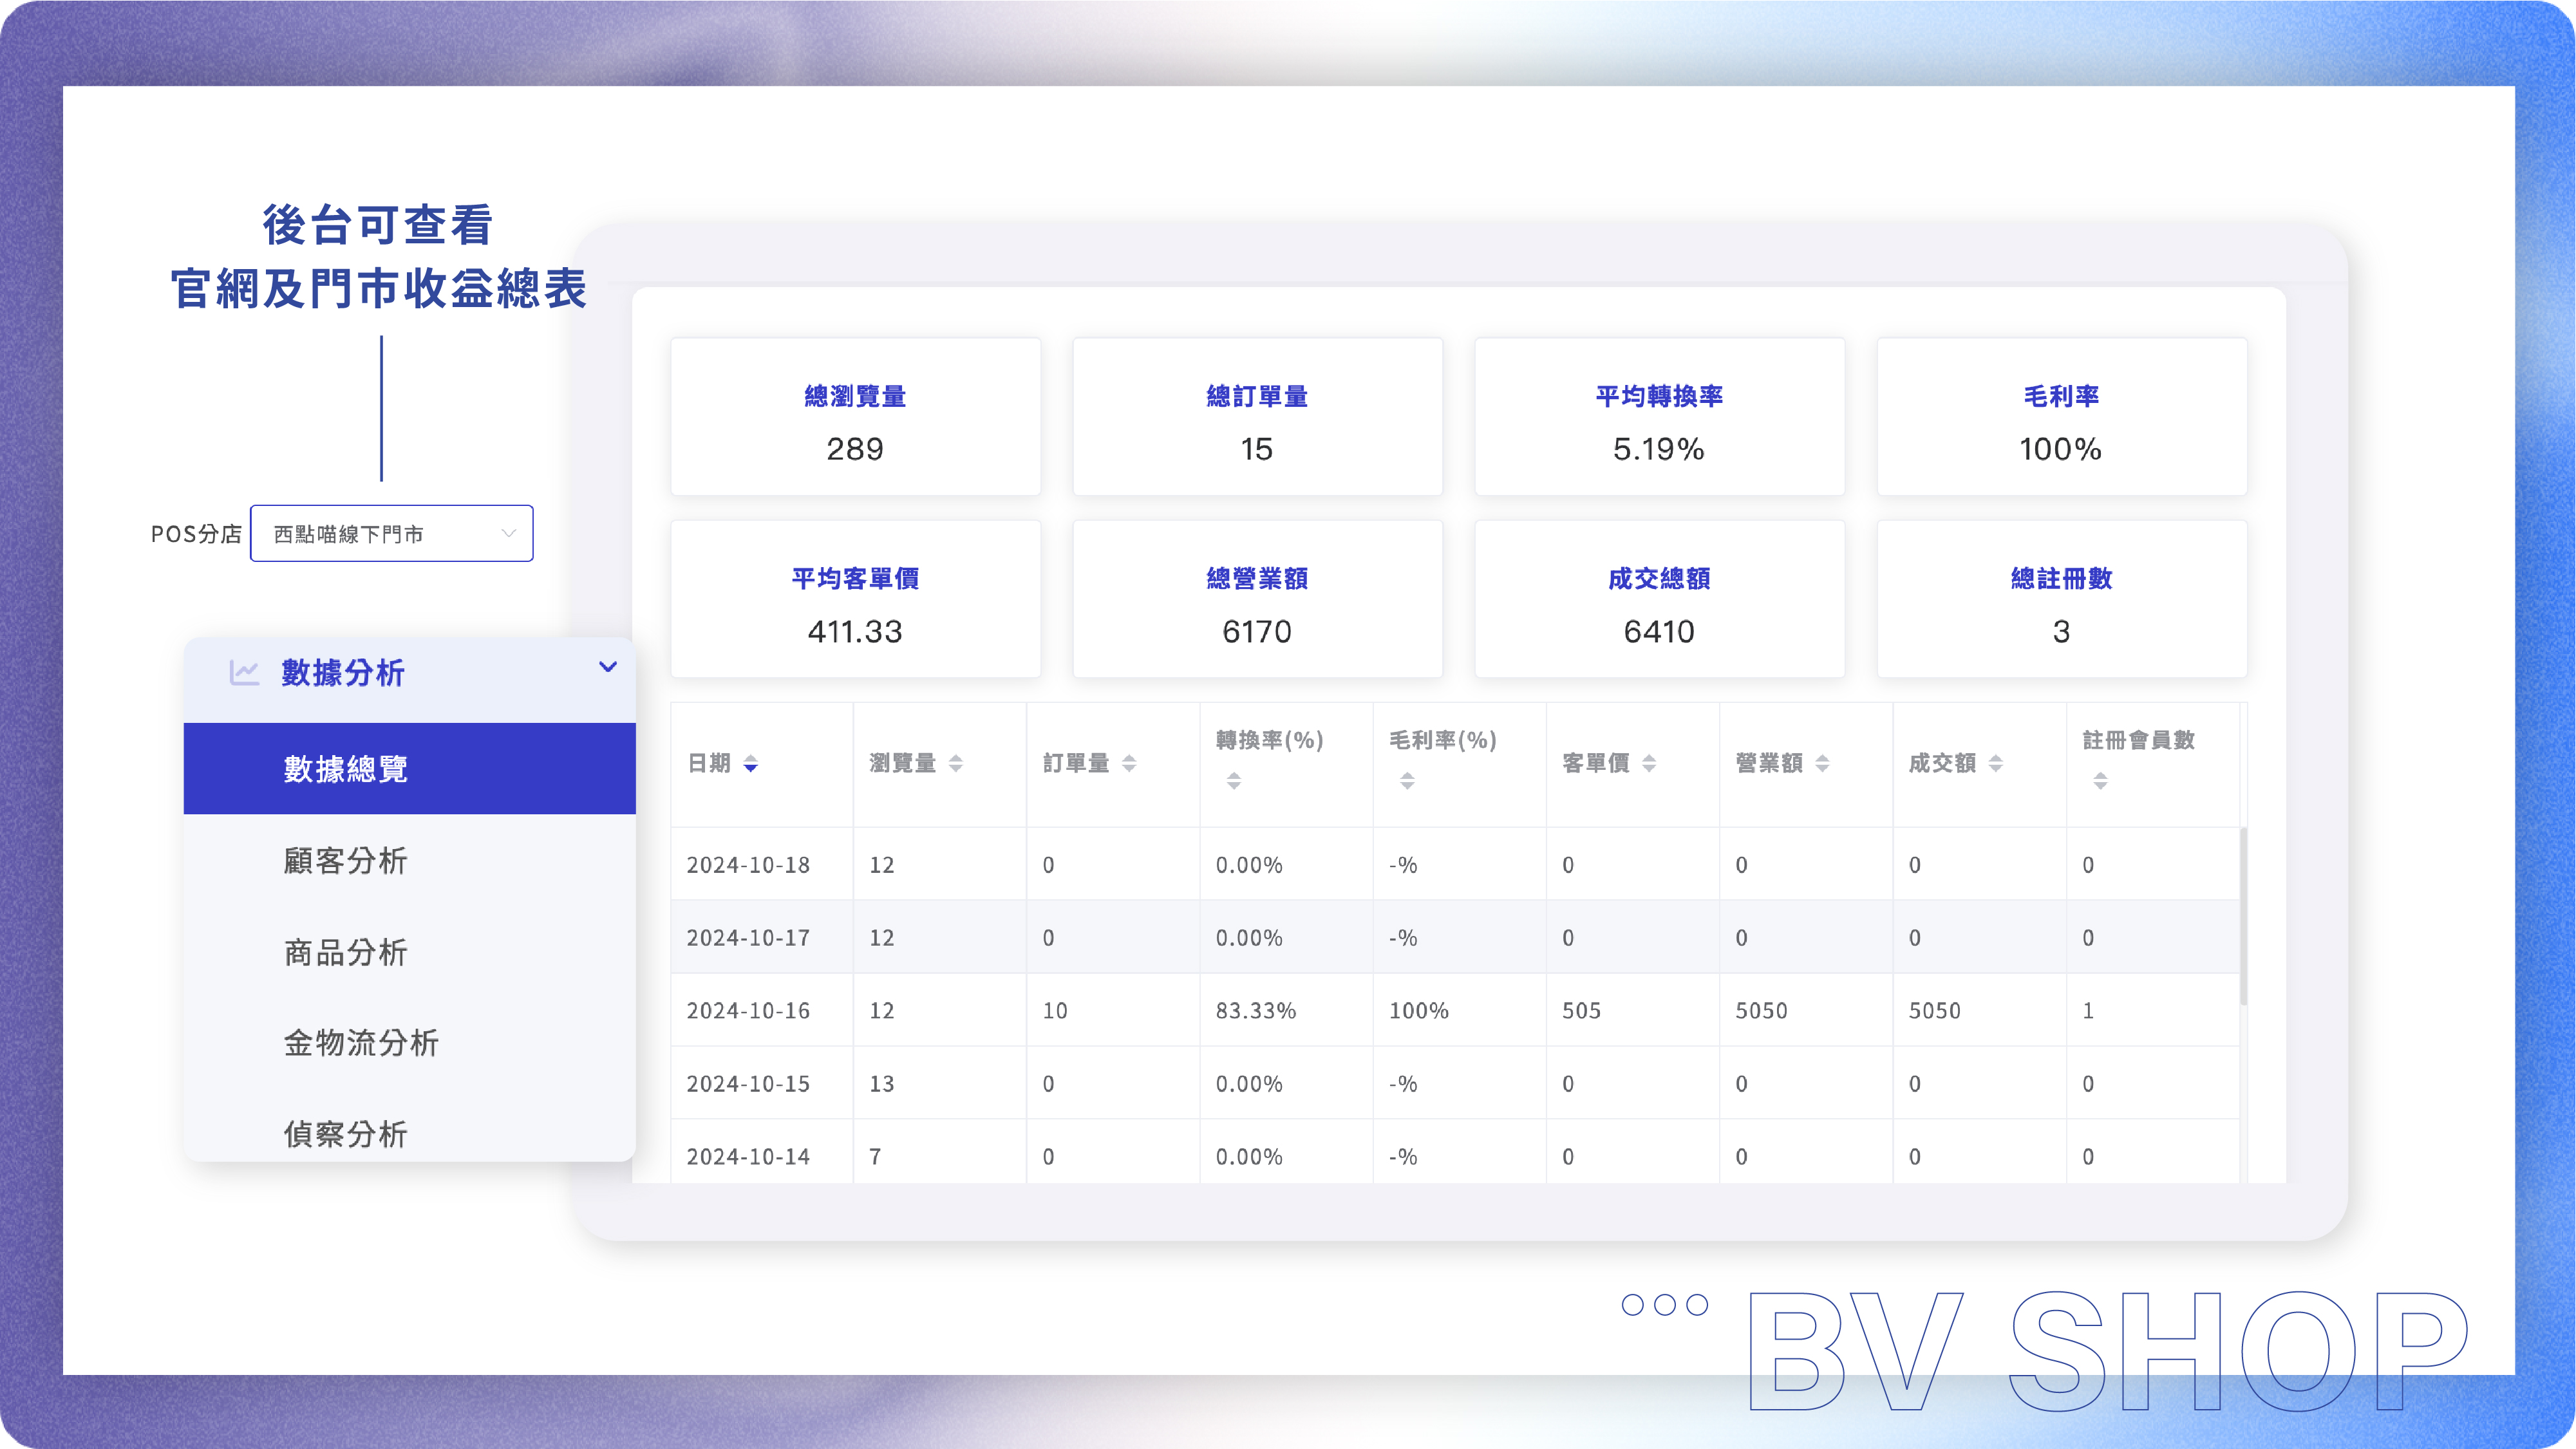
Task: Click the 毛利率 100% card
Action: coord(2061,417)
